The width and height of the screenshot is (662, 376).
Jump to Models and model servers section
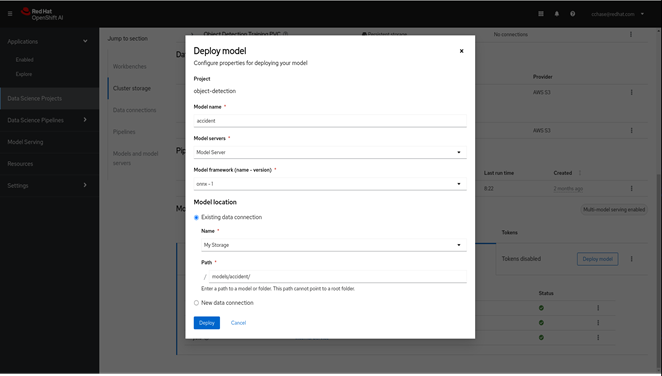[x=135, y=158]
